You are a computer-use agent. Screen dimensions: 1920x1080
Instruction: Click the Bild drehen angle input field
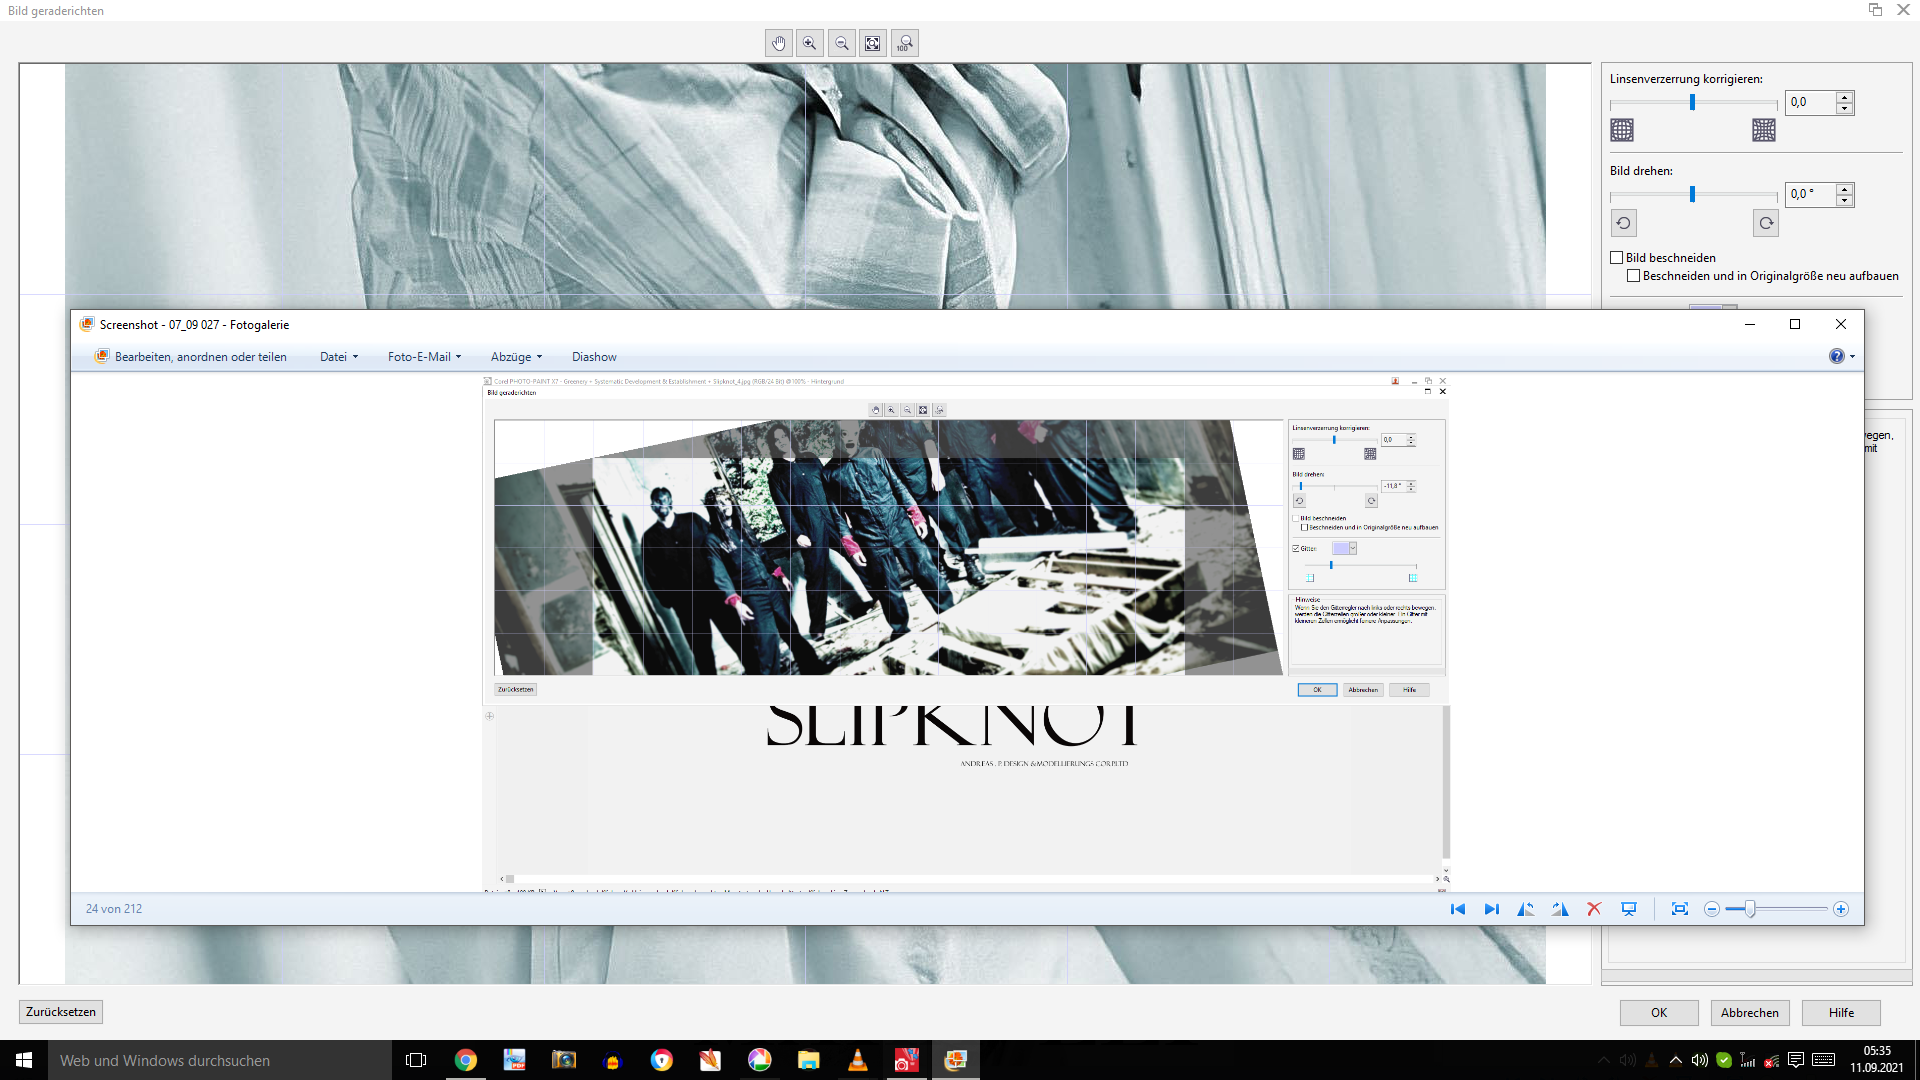1811,194
